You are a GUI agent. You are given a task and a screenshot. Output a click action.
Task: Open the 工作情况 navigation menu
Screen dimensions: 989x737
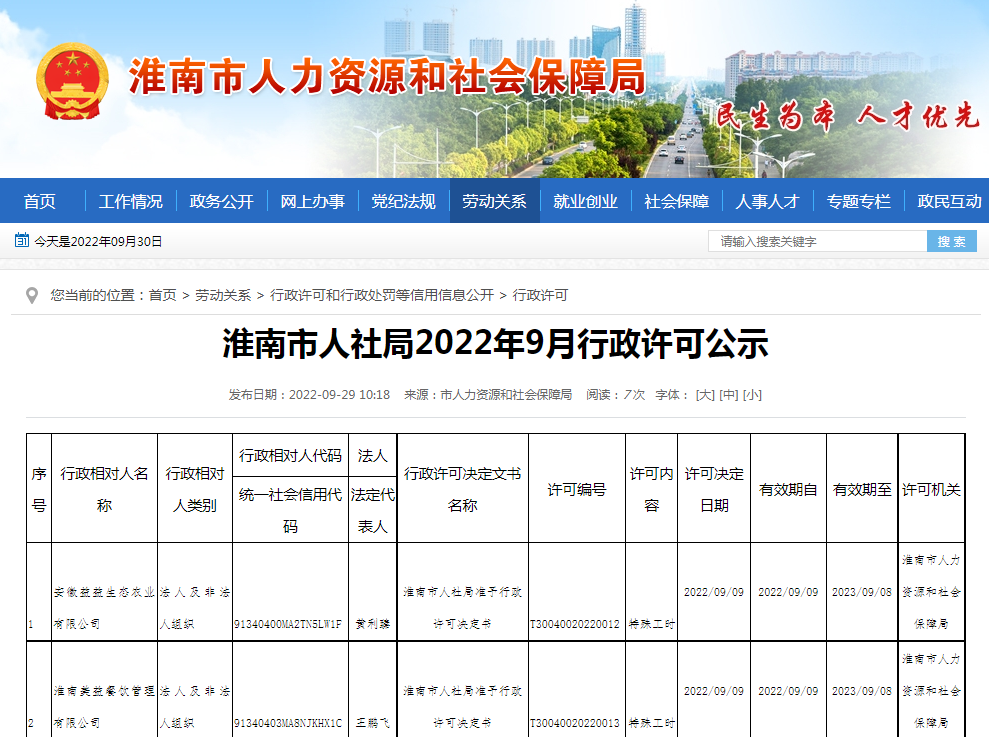click(x=130, y=199)
